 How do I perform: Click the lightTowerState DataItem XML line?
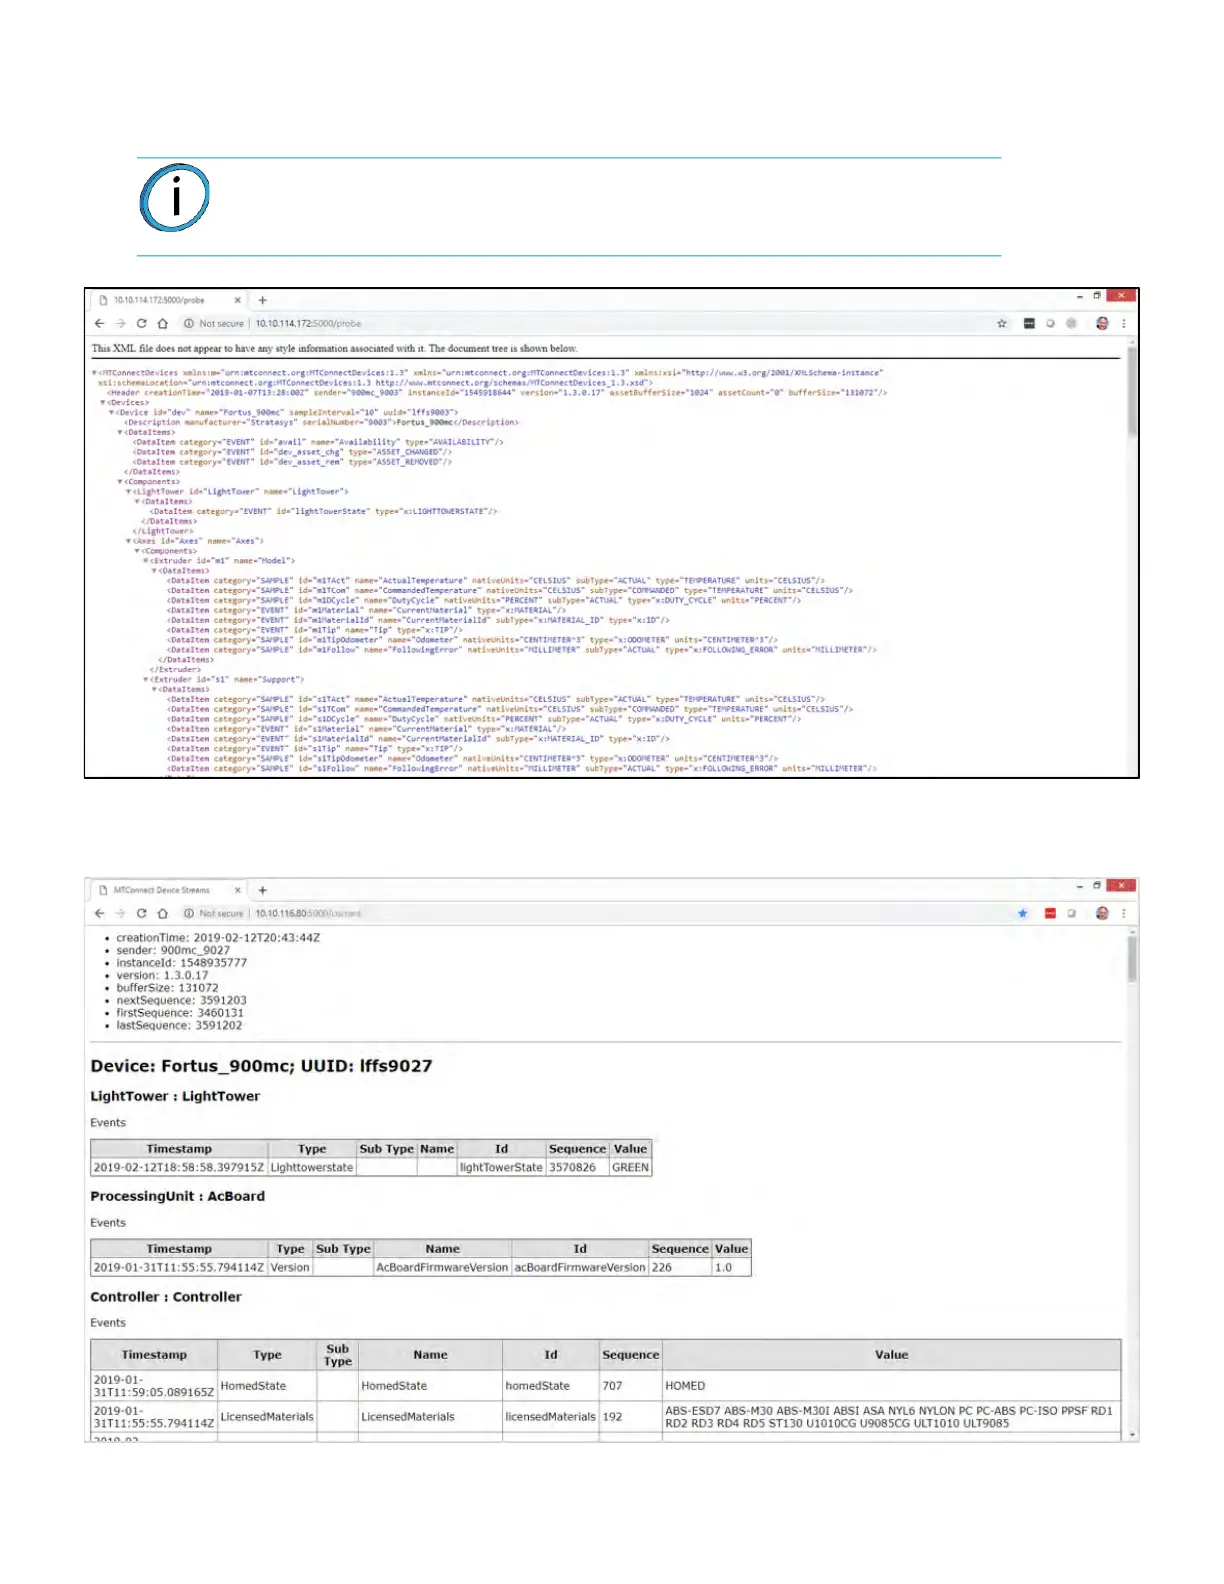323,511
